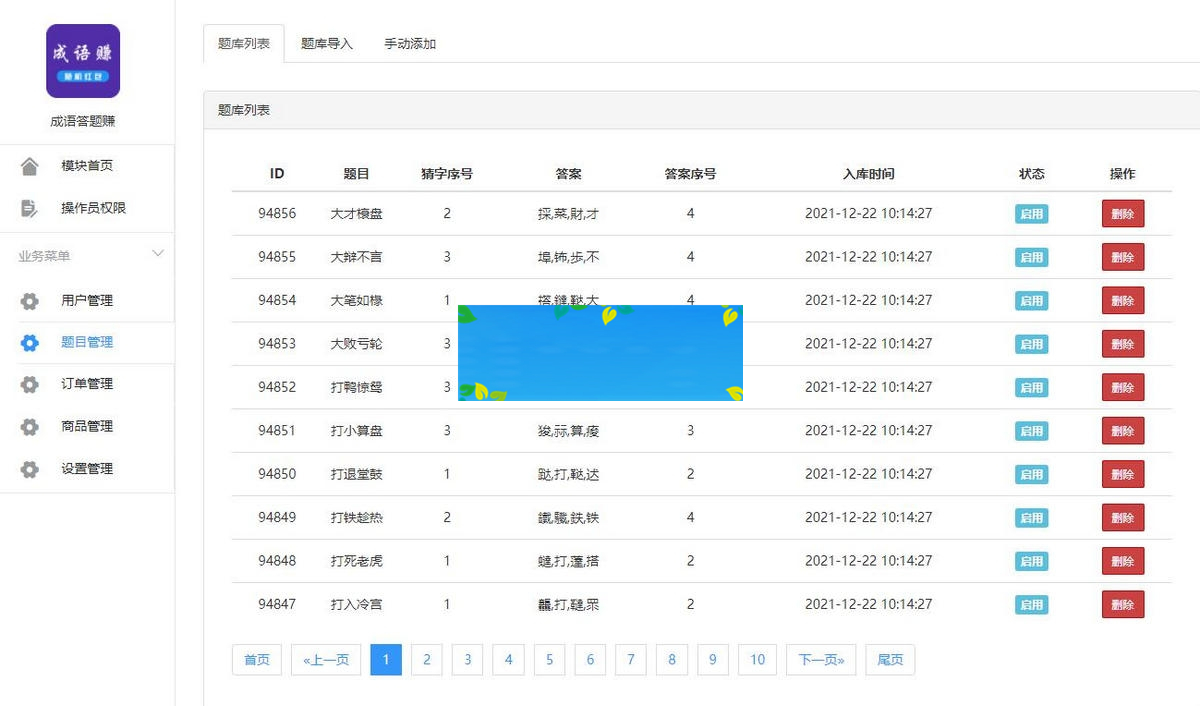Toggle 启用 status for question ID 94856
This screenshot has height=706, width=1200.
1031,213
